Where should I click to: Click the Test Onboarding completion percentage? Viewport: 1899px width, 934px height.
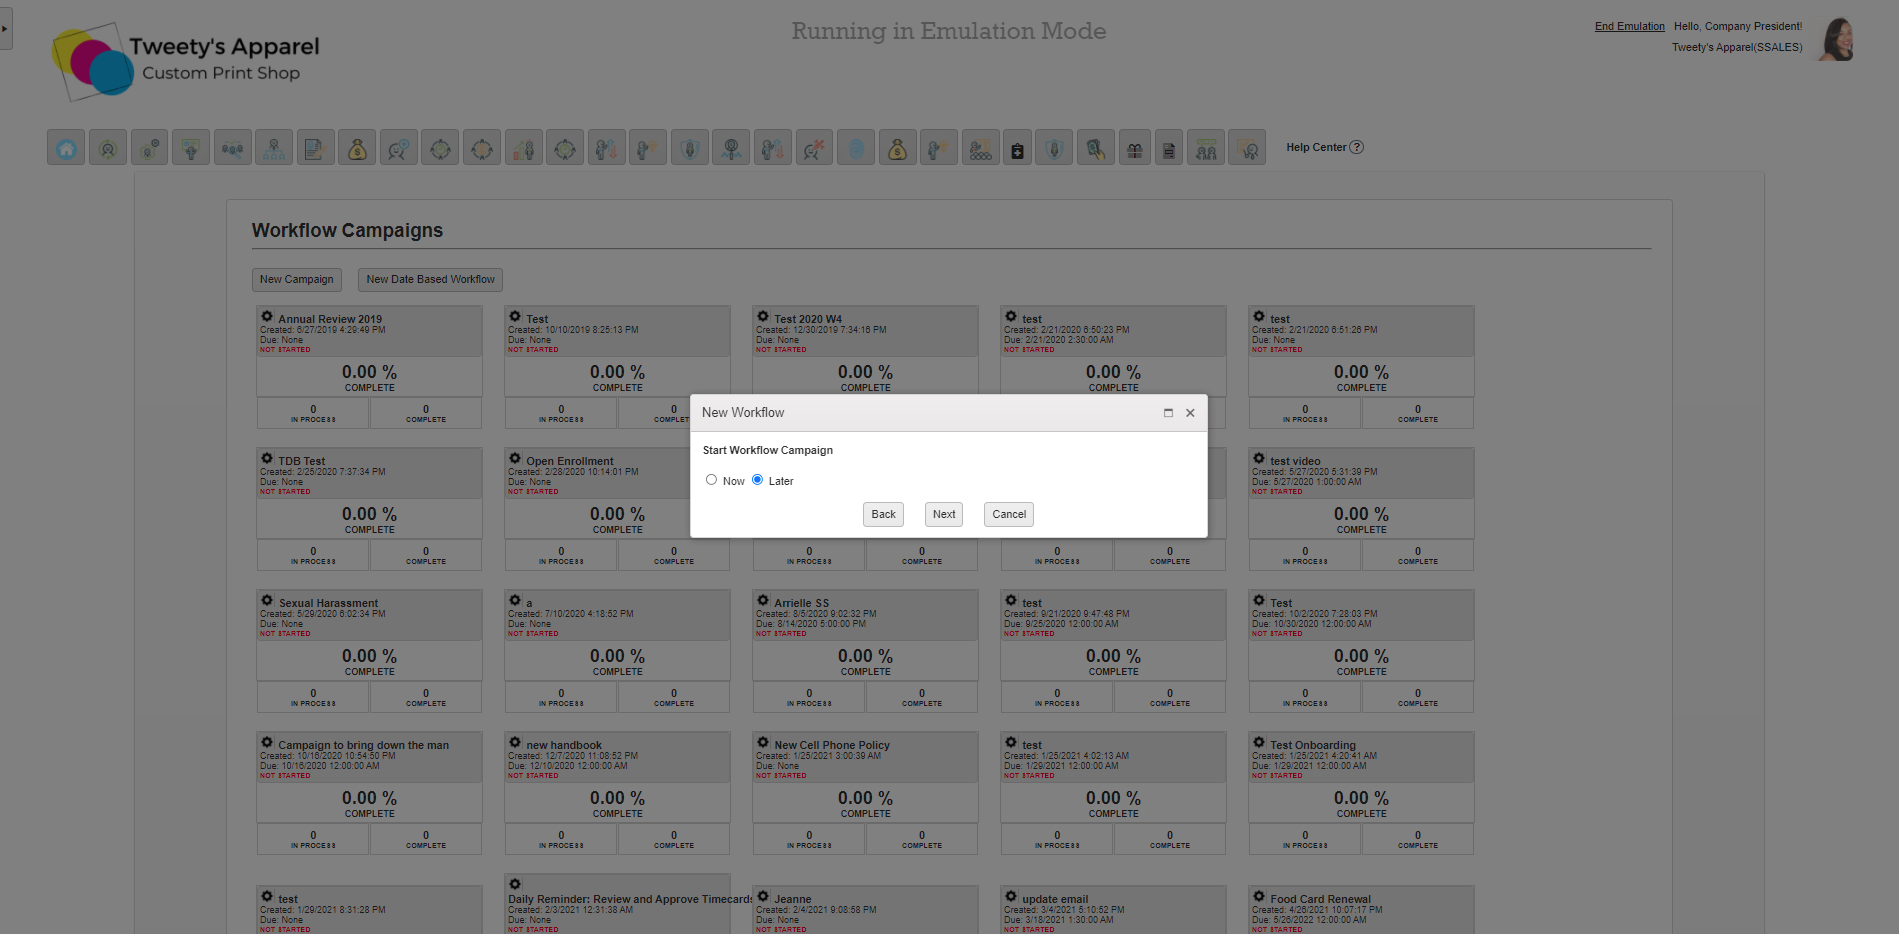tap(1361, 798)
